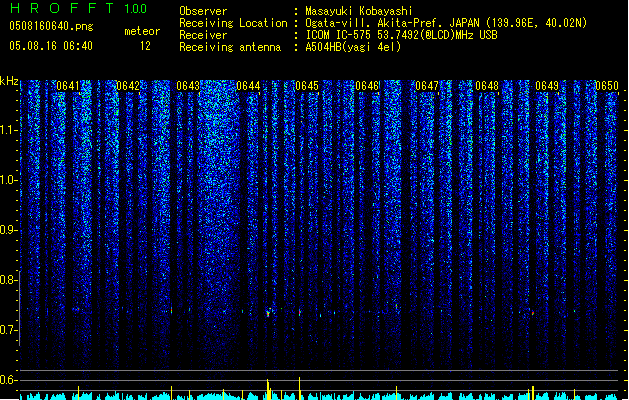This screenshot has width=629, height=400.
Task: Click the 0.7 kHz axis label
Action: tap(9, 330)
